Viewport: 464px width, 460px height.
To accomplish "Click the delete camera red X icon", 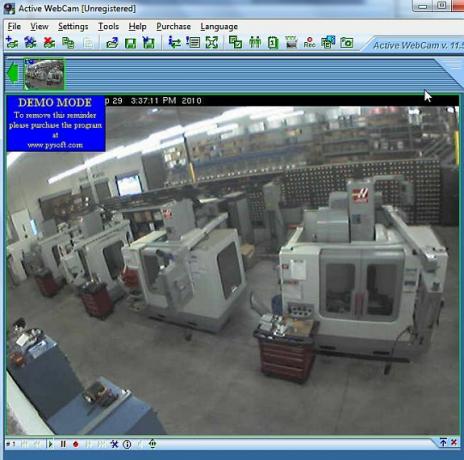I will (x=49, y=42).
